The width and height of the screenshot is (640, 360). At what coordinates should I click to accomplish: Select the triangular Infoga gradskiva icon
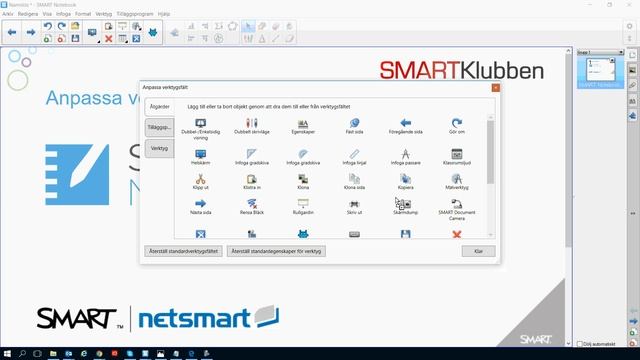coord(251,154)
